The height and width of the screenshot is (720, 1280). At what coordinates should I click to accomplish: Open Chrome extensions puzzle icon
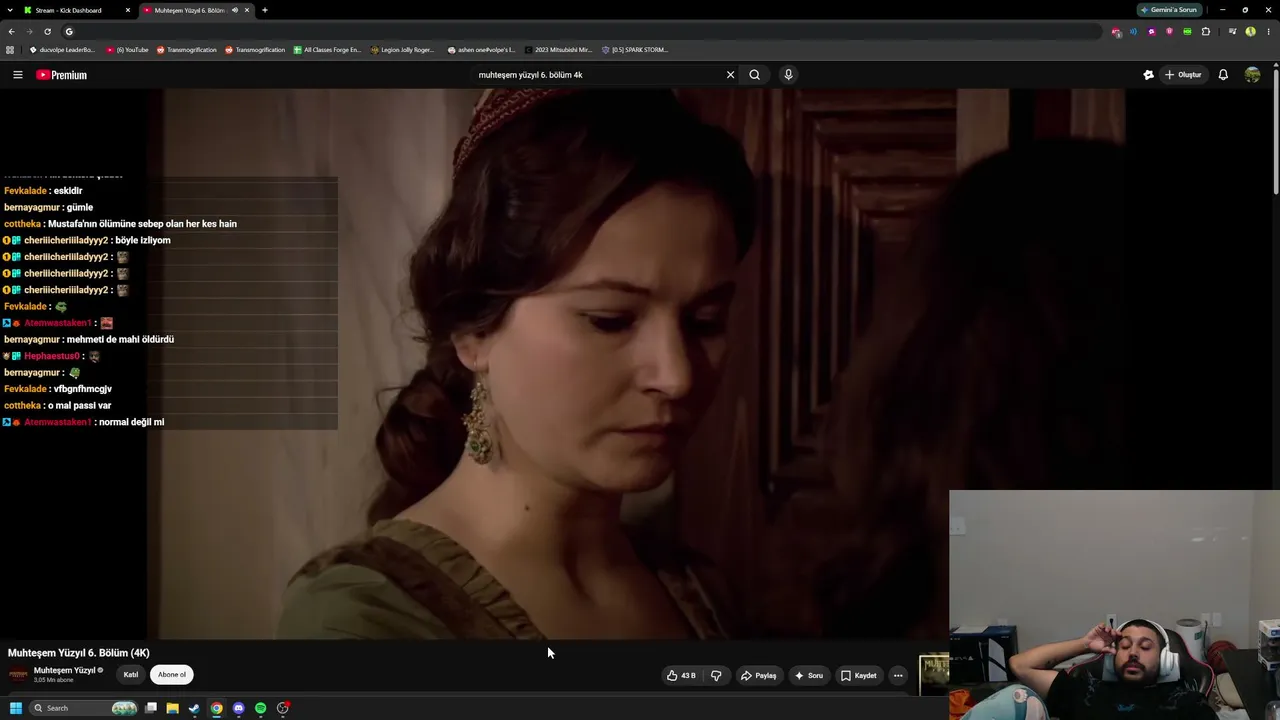tap(1205, 32)
